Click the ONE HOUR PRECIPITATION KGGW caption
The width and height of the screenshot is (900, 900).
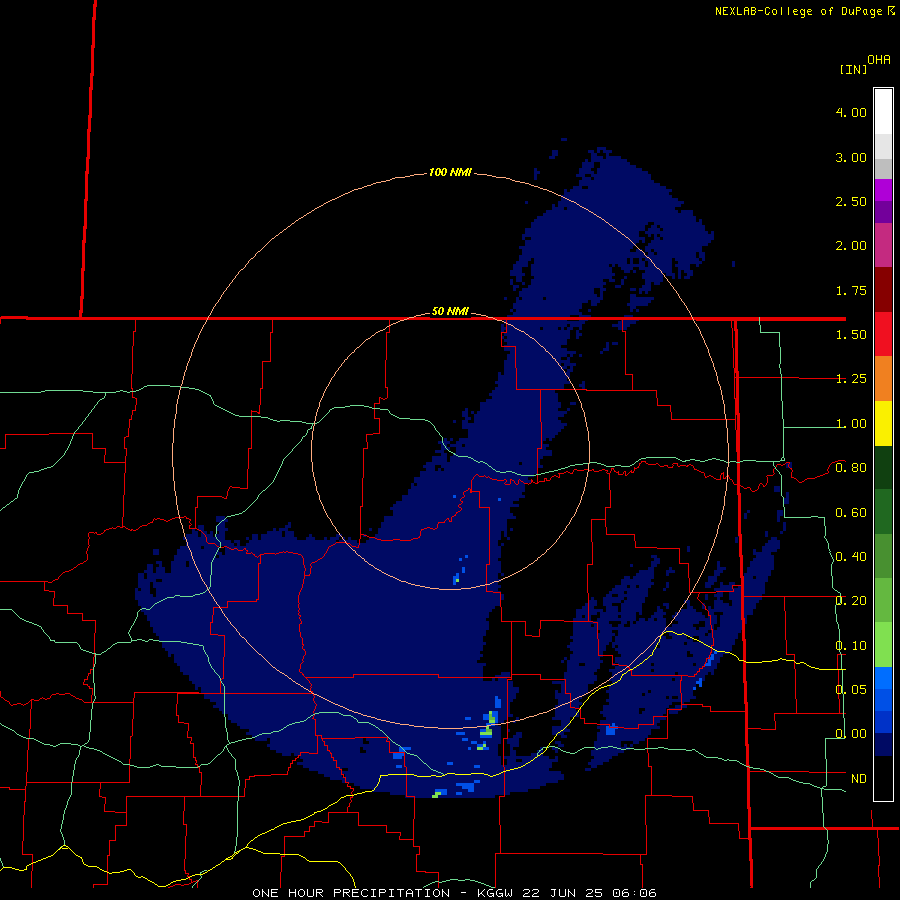click(x=454, y=893)
